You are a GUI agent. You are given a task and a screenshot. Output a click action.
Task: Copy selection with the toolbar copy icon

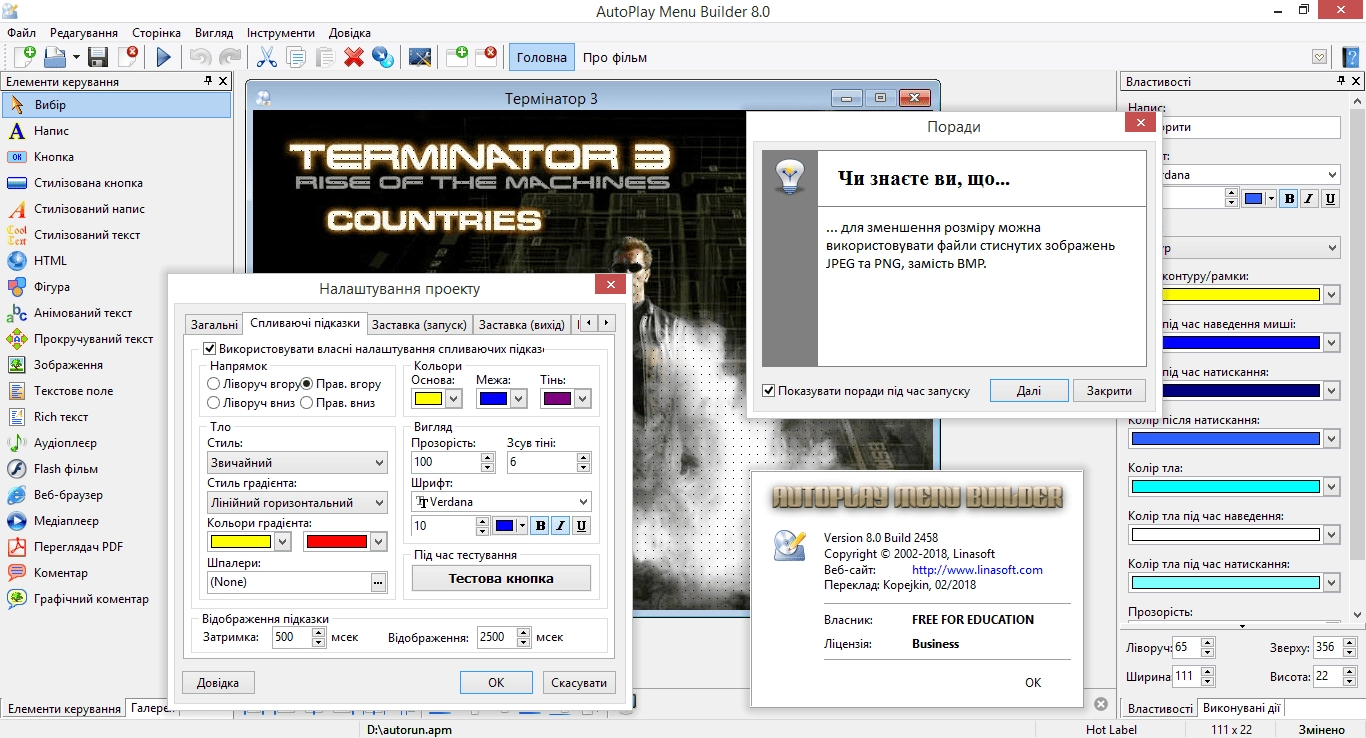(x=296, y=57)
